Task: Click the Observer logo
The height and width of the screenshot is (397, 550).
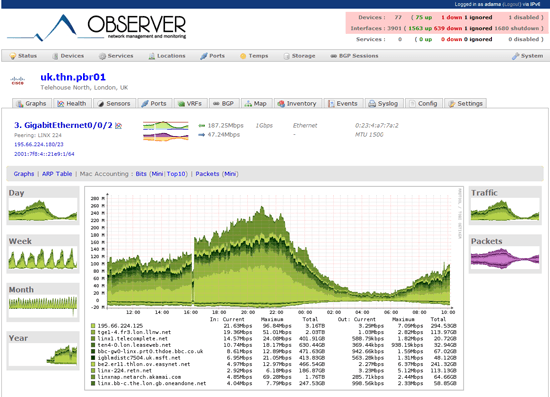Action: click(x=96, y=27)
